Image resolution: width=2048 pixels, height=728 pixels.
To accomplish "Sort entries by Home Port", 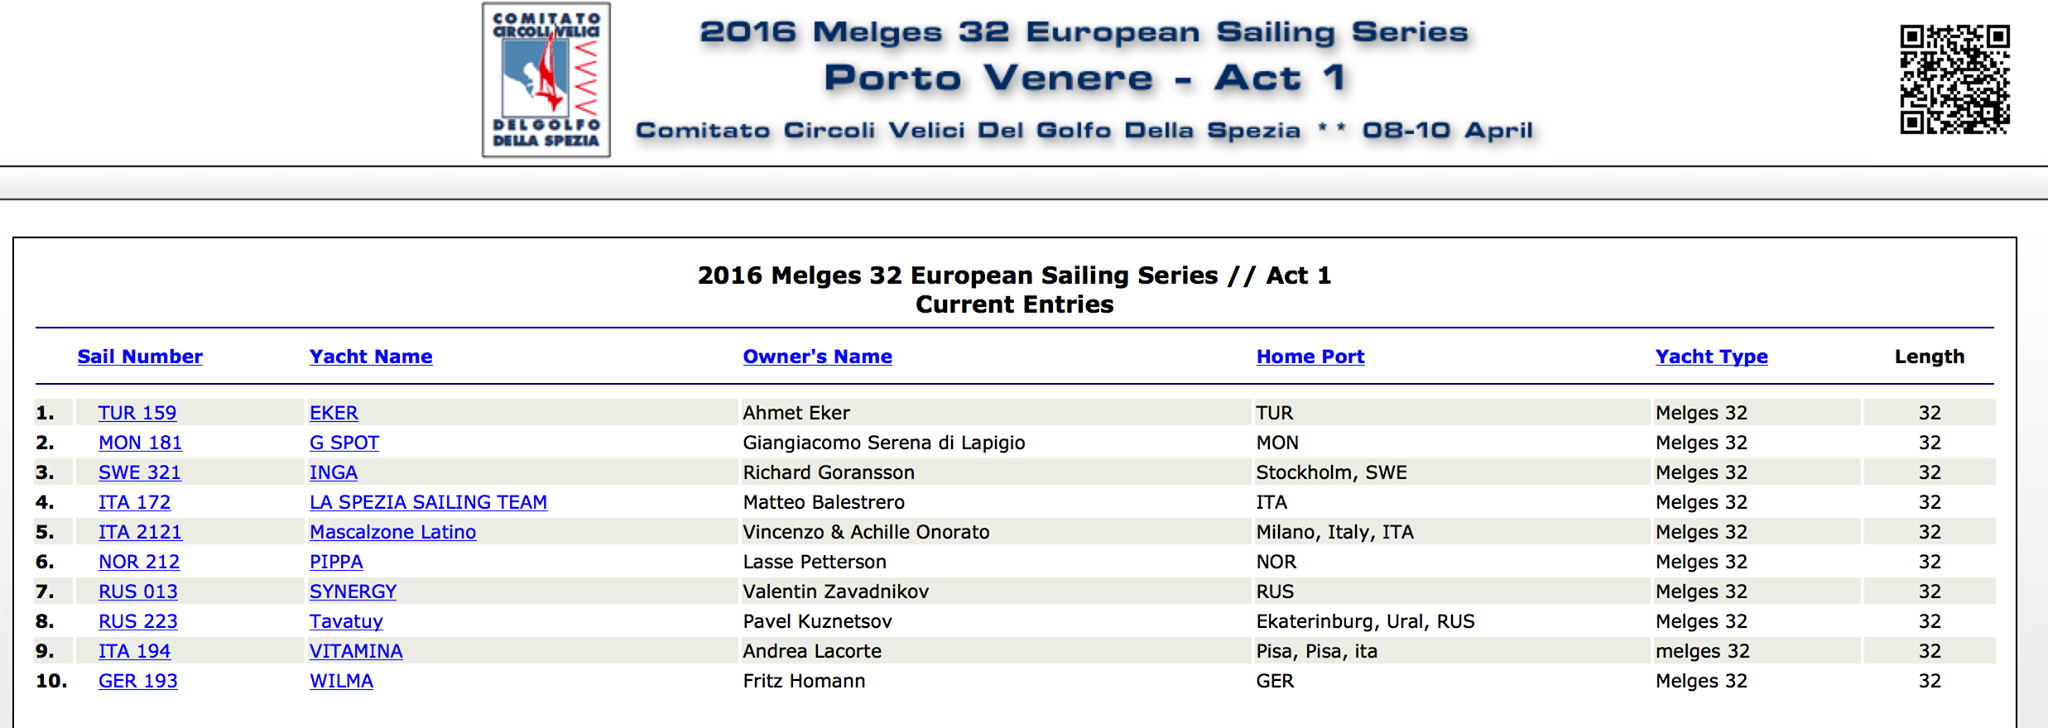I will 1310,357.
